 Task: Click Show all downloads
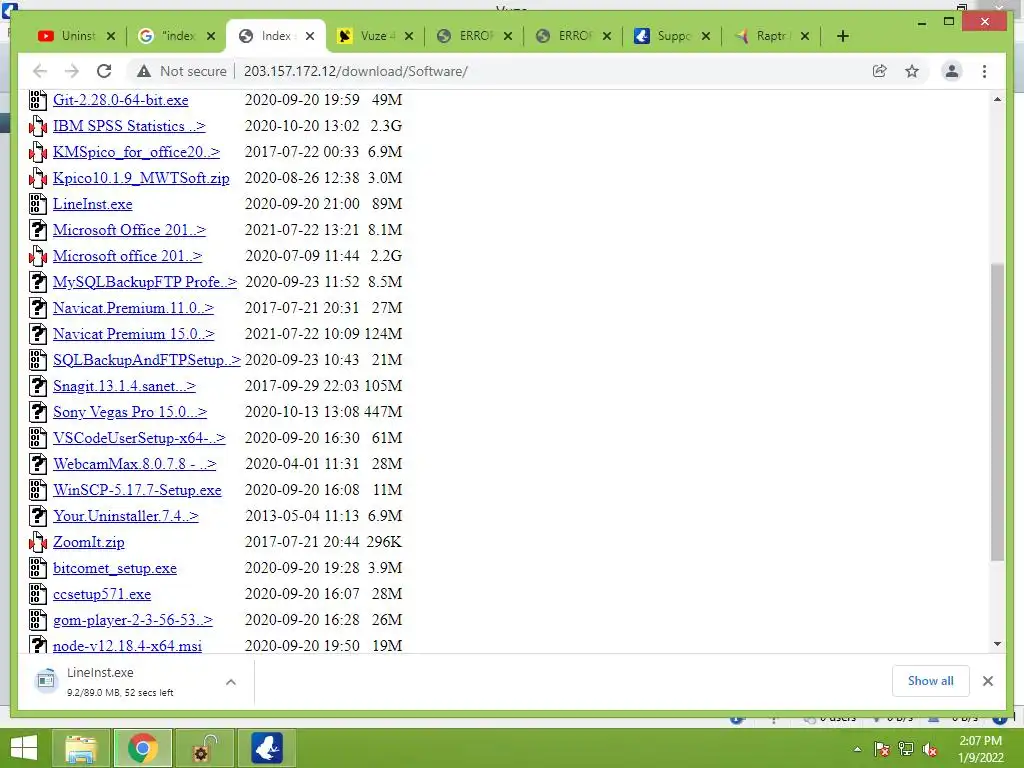[931, 681]
